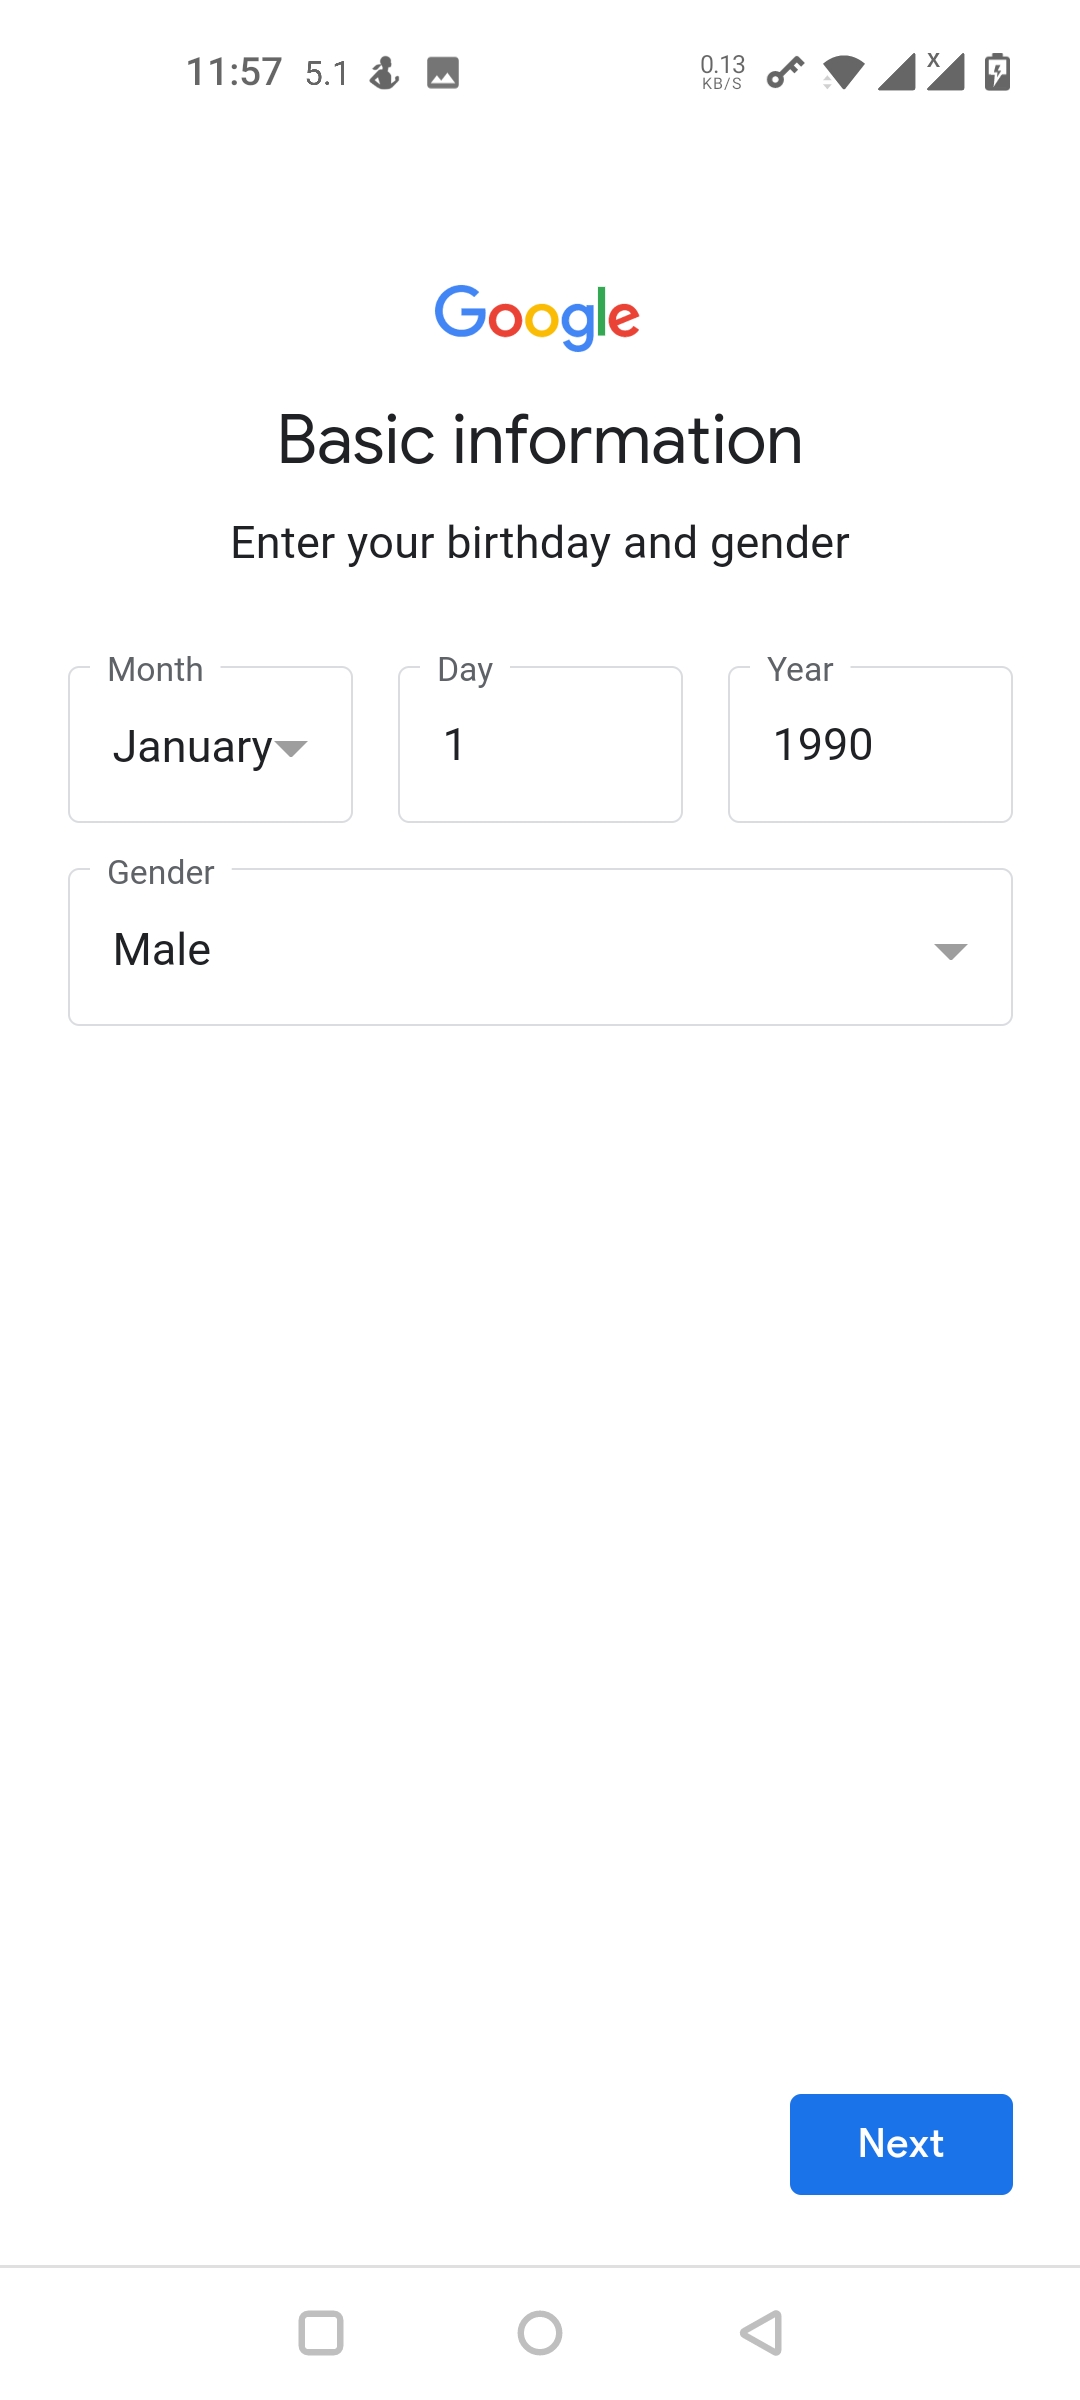Focus the Day input field

(540, 745)
